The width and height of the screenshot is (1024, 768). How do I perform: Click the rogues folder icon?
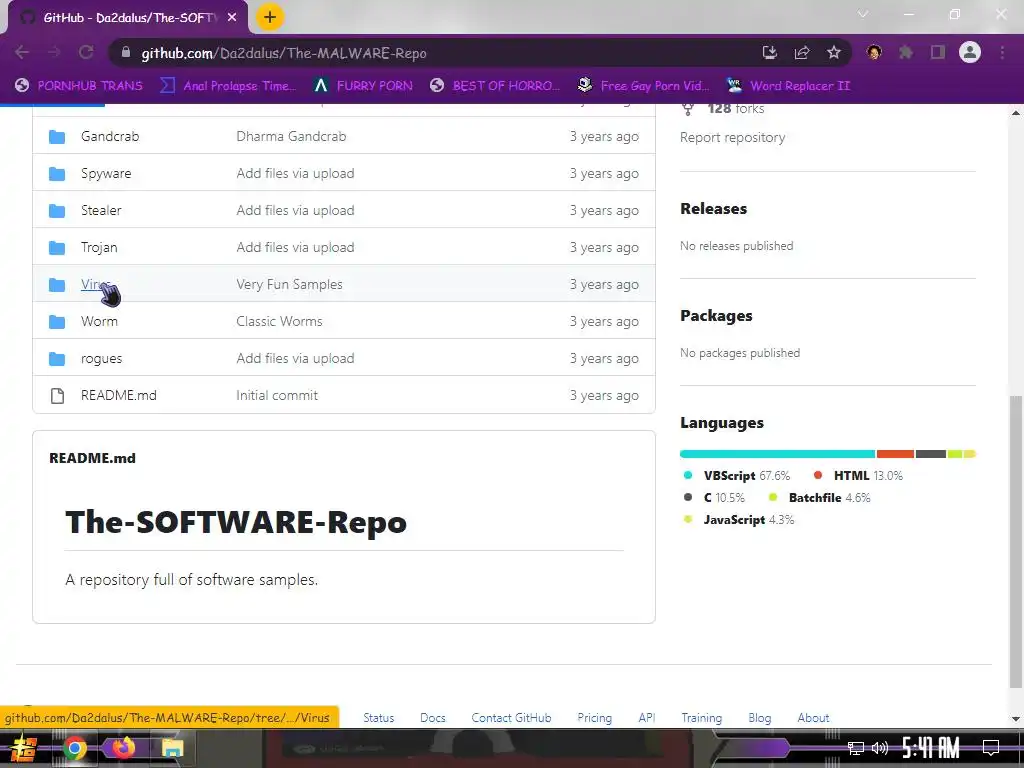click(57, 359)
